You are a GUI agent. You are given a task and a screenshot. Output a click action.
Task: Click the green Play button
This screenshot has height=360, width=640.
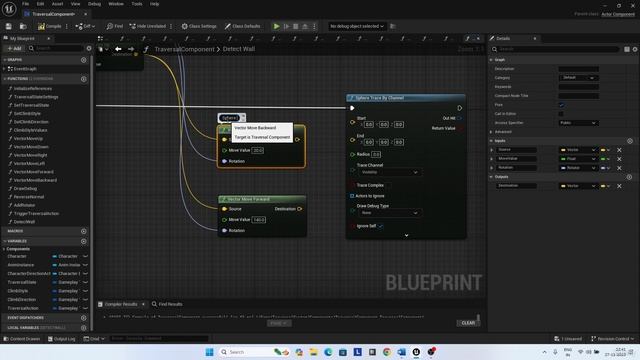point(276,26)
